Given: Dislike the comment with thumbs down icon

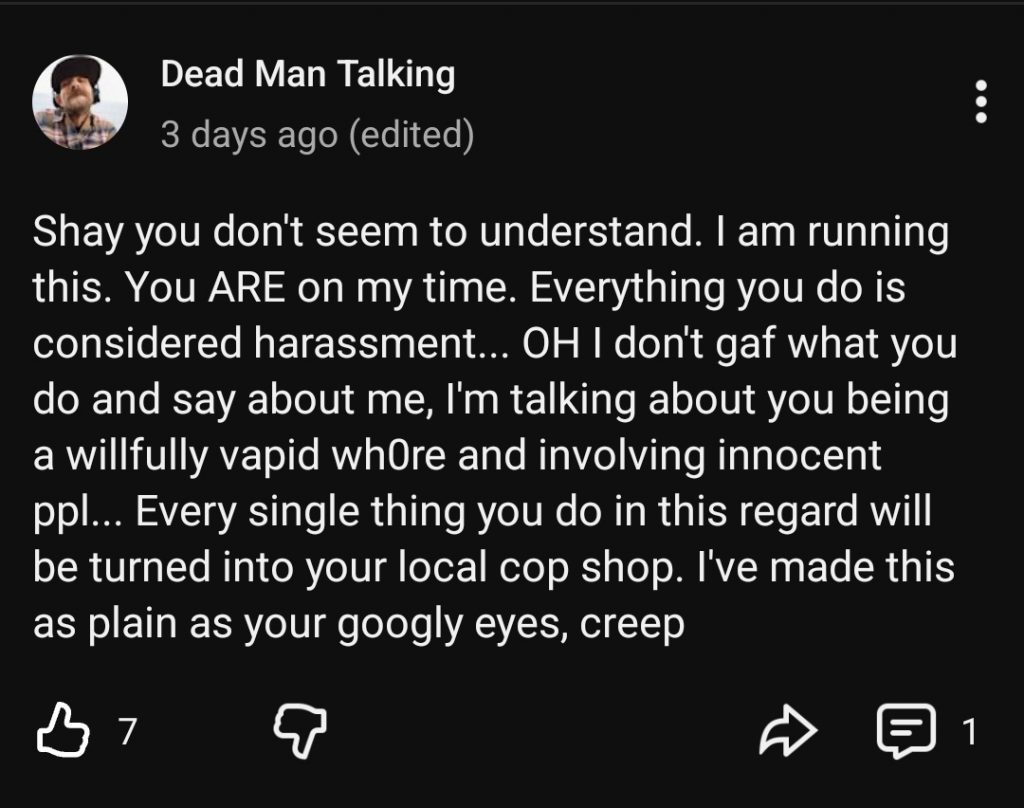Looking at the screenshot, I should coord(299,733).
